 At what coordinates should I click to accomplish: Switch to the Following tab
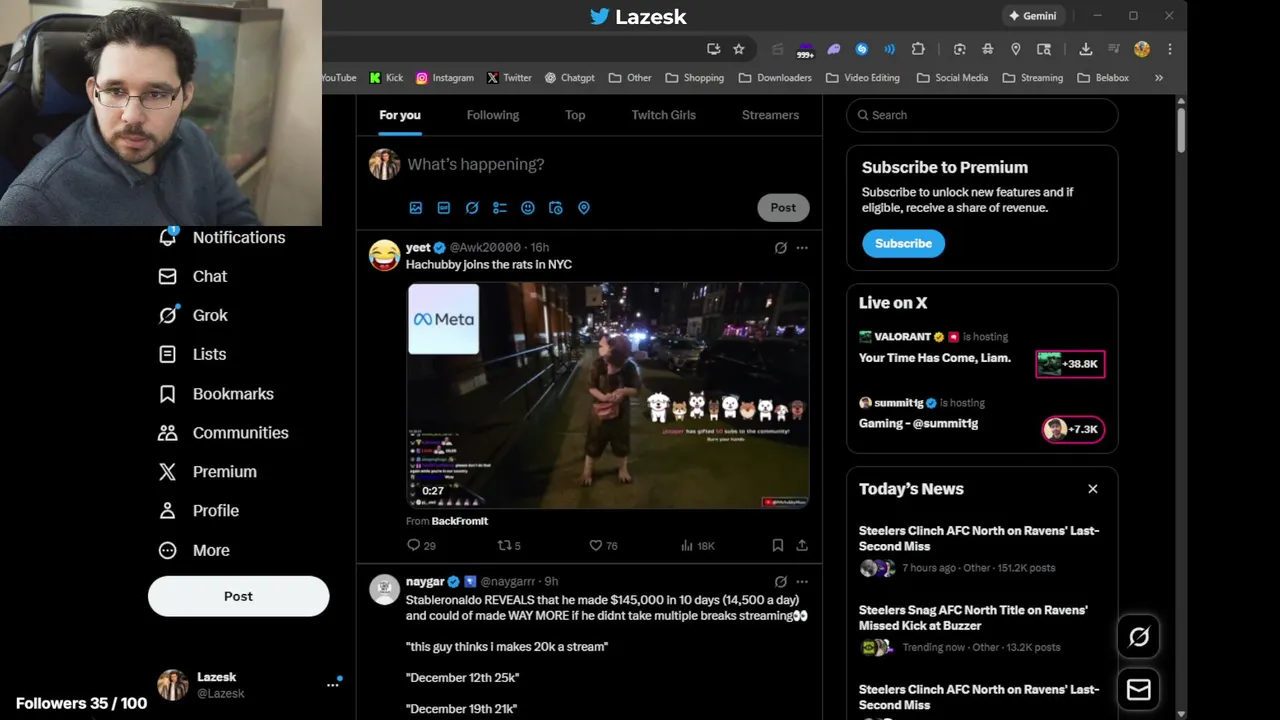click(x=493, y=115)
